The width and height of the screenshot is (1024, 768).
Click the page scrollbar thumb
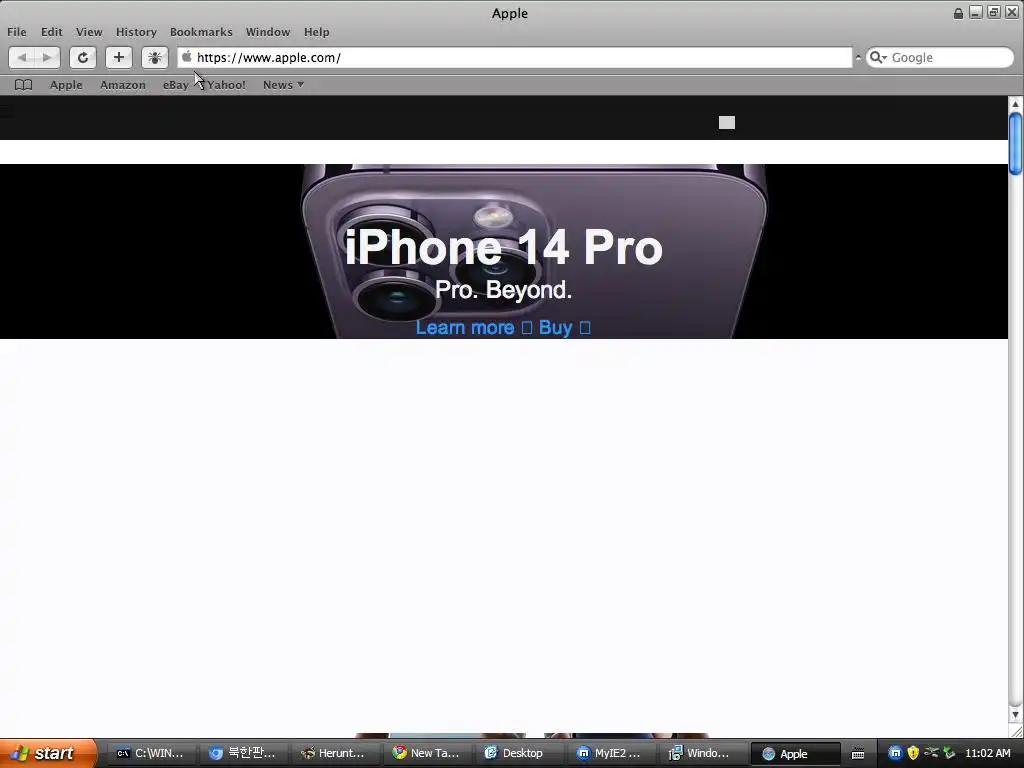click(x=1015, y=144)
